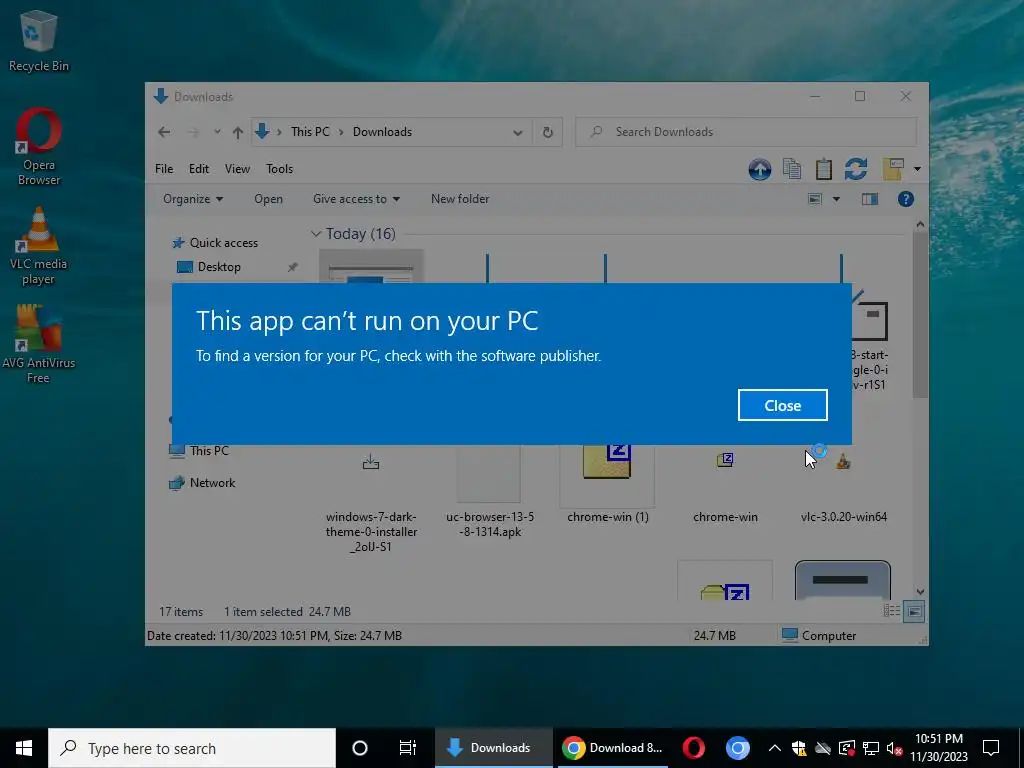Click the yellow folder options toolbar icon
The image size is (1024, 768).
[893, 169]
